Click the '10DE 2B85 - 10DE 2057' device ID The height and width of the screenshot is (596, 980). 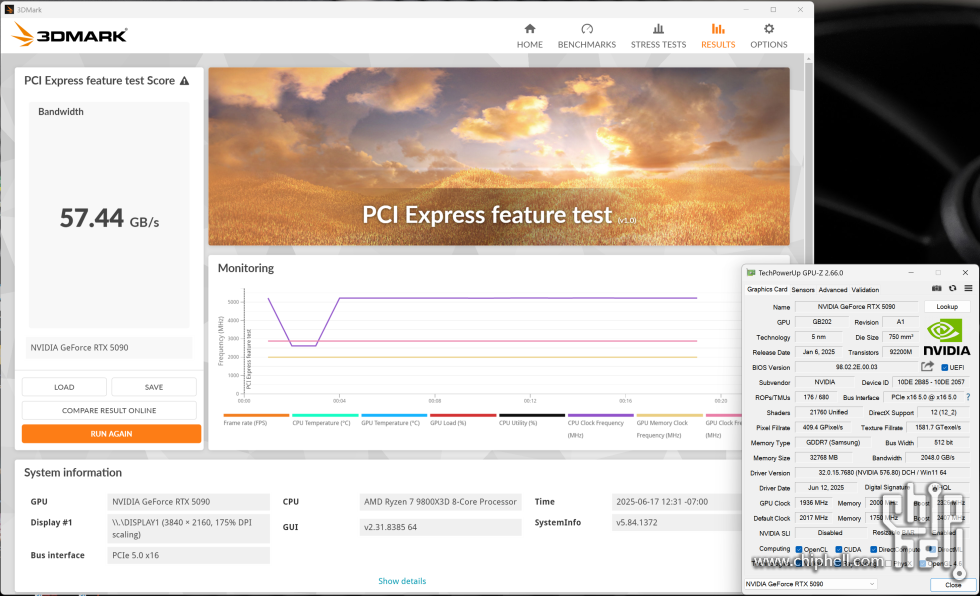[931, 382]
